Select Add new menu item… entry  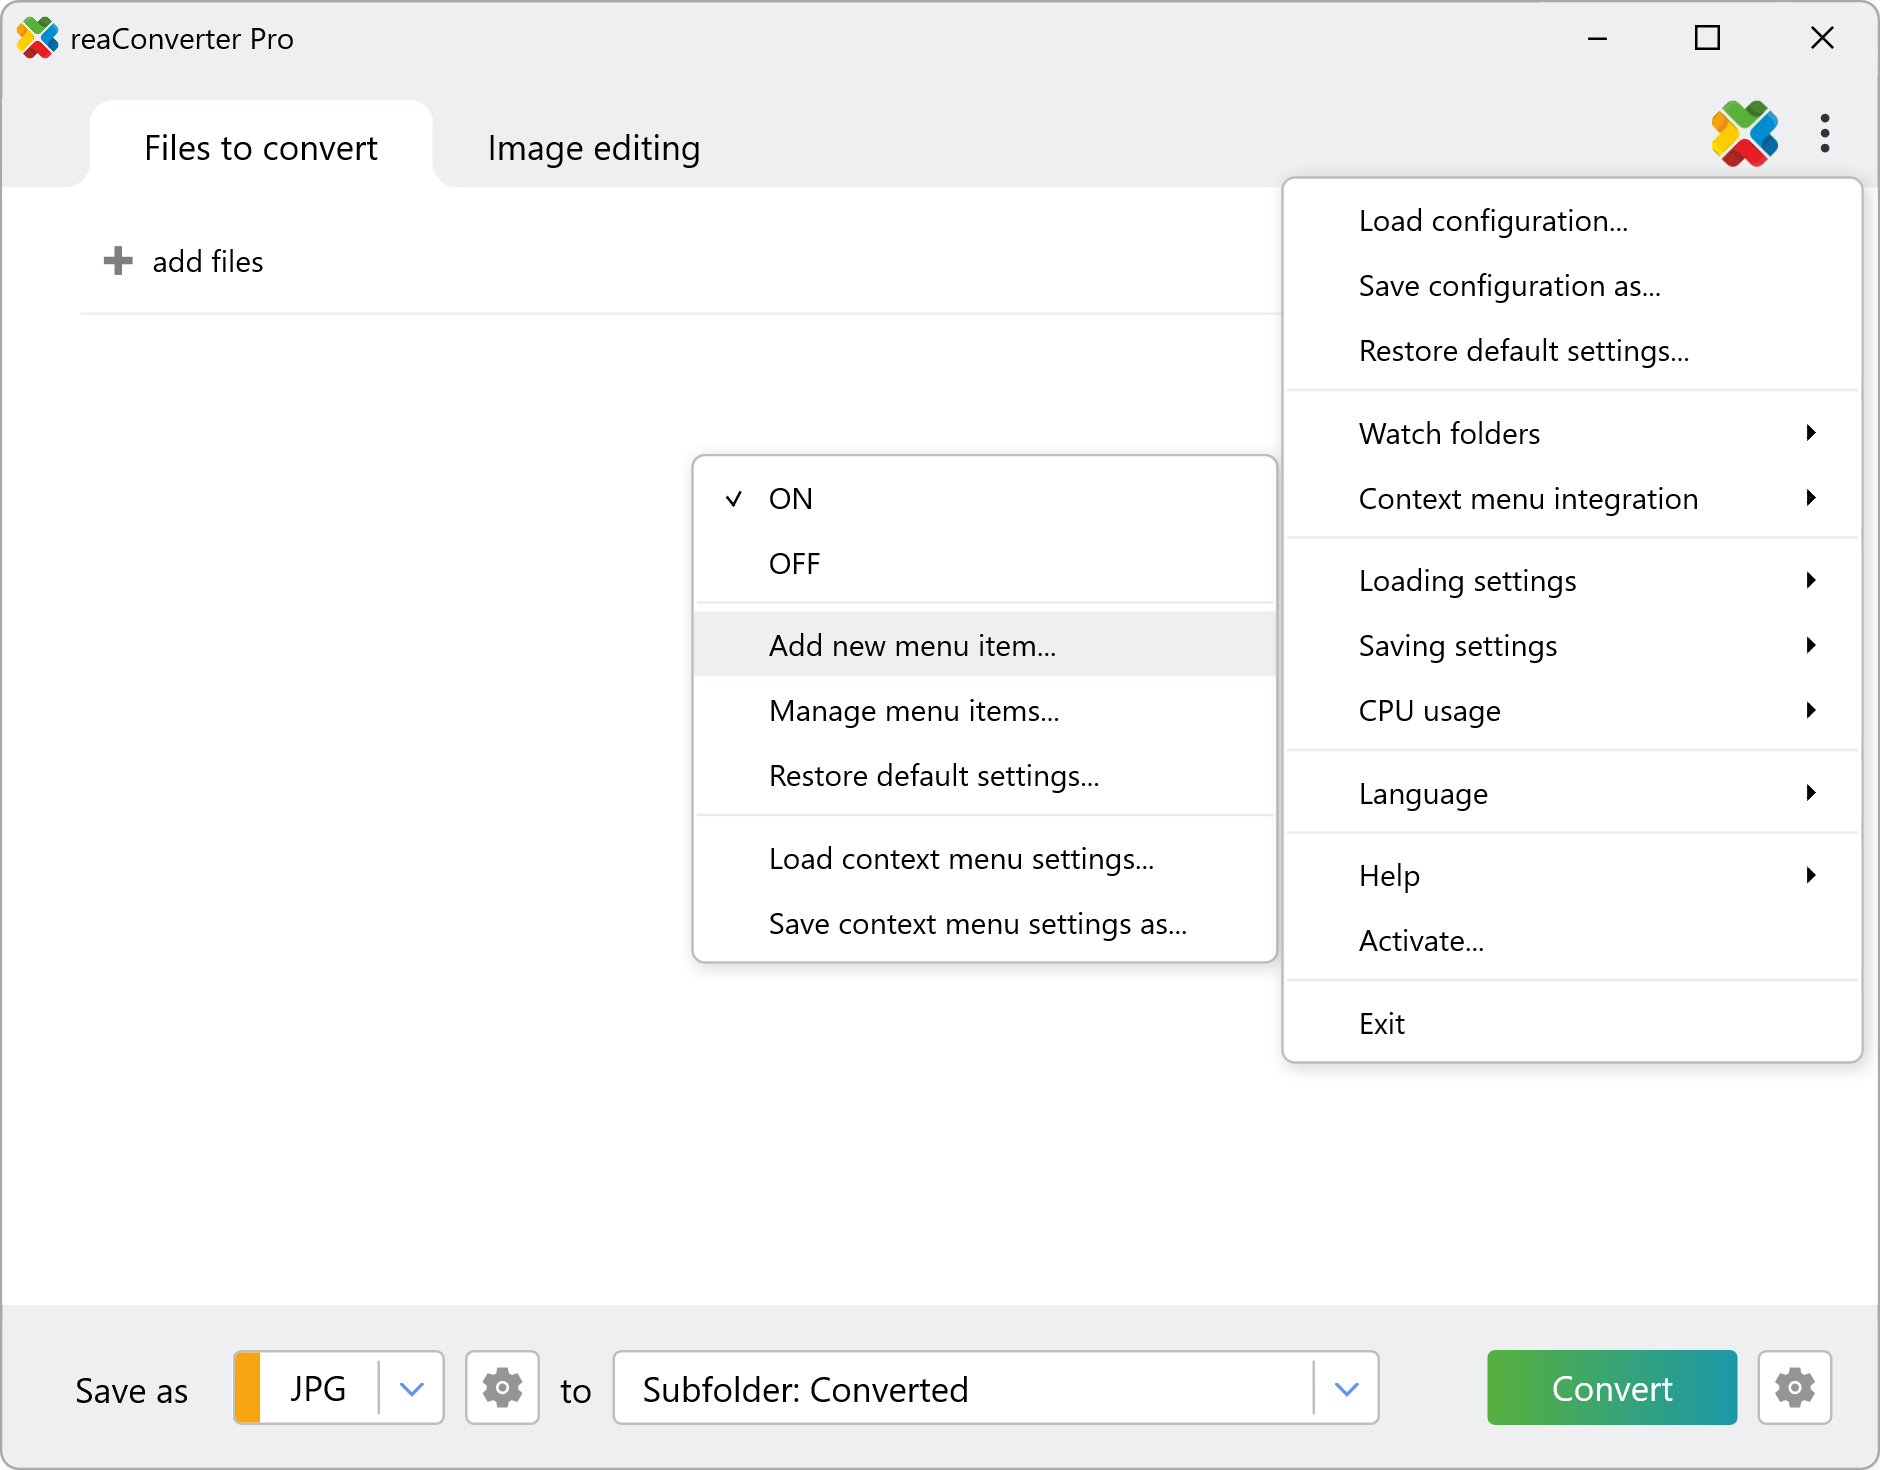[912, 646]
